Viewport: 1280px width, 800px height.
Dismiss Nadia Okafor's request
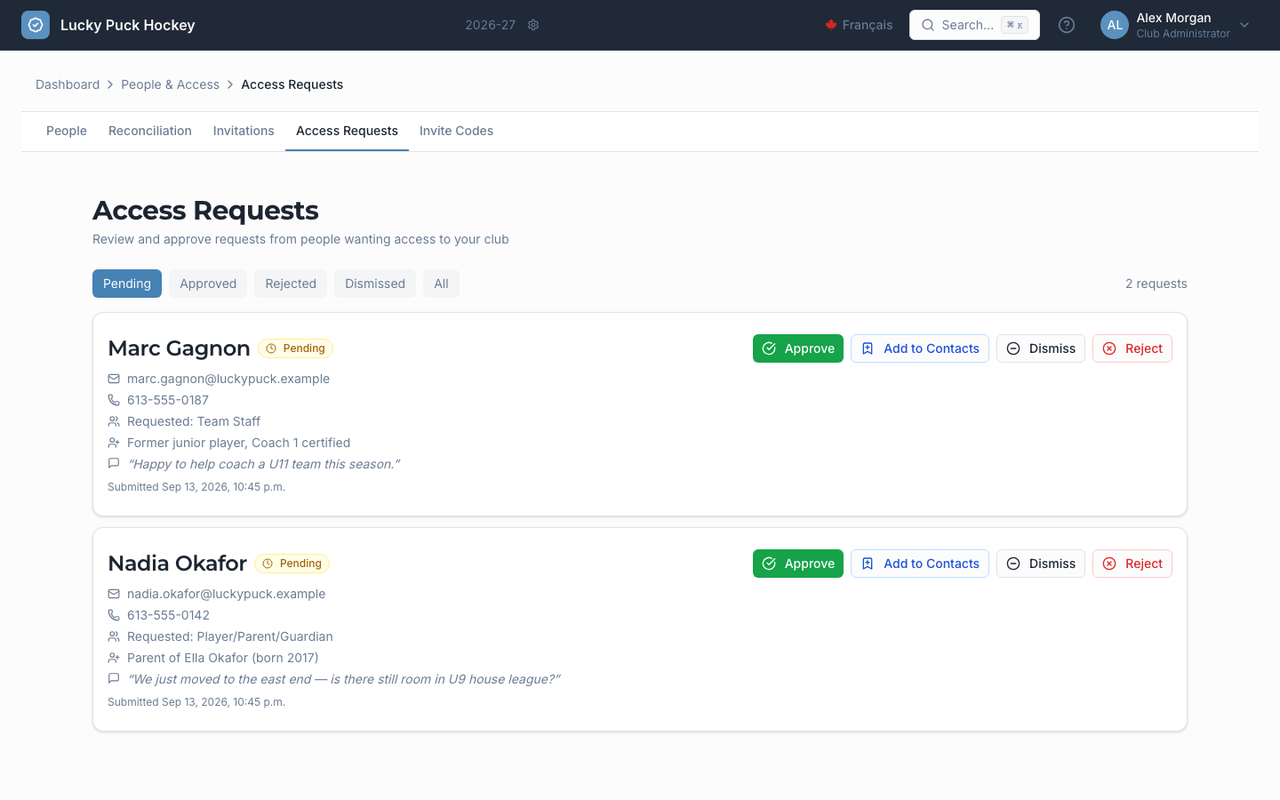(x=1041, y=564)
